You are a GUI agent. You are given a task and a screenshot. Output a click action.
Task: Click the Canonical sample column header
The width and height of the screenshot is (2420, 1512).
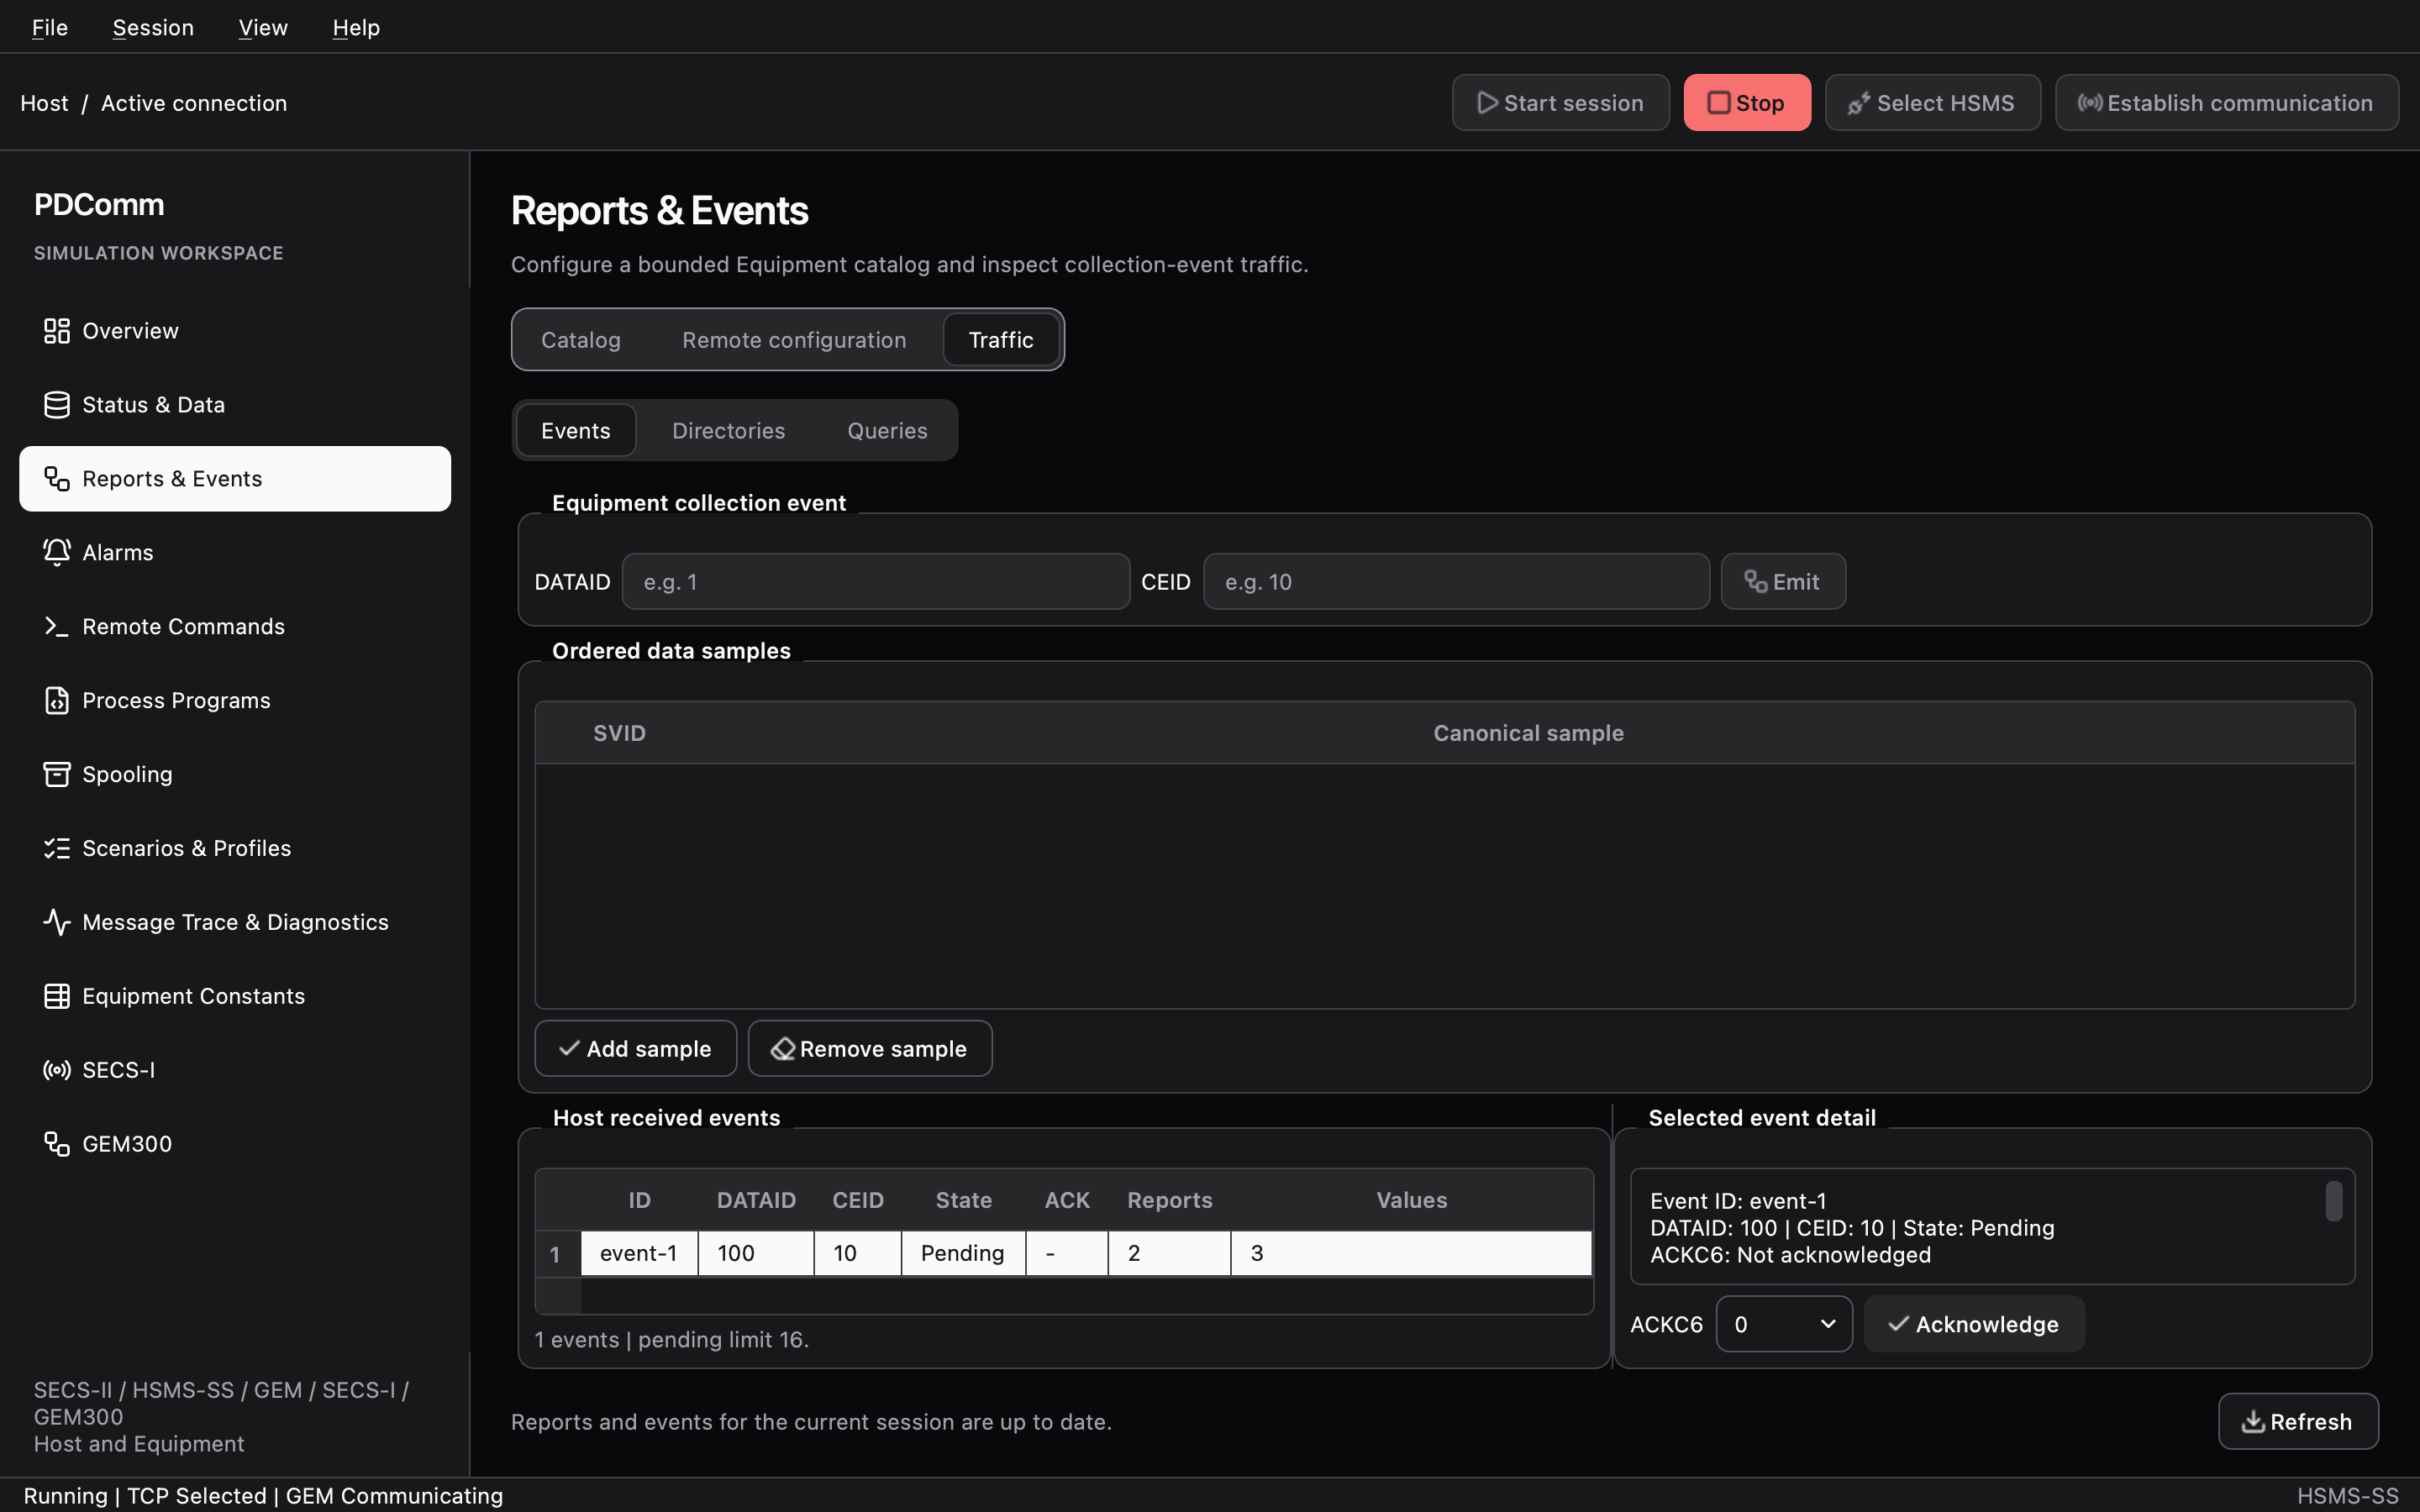pos(1528,733)
